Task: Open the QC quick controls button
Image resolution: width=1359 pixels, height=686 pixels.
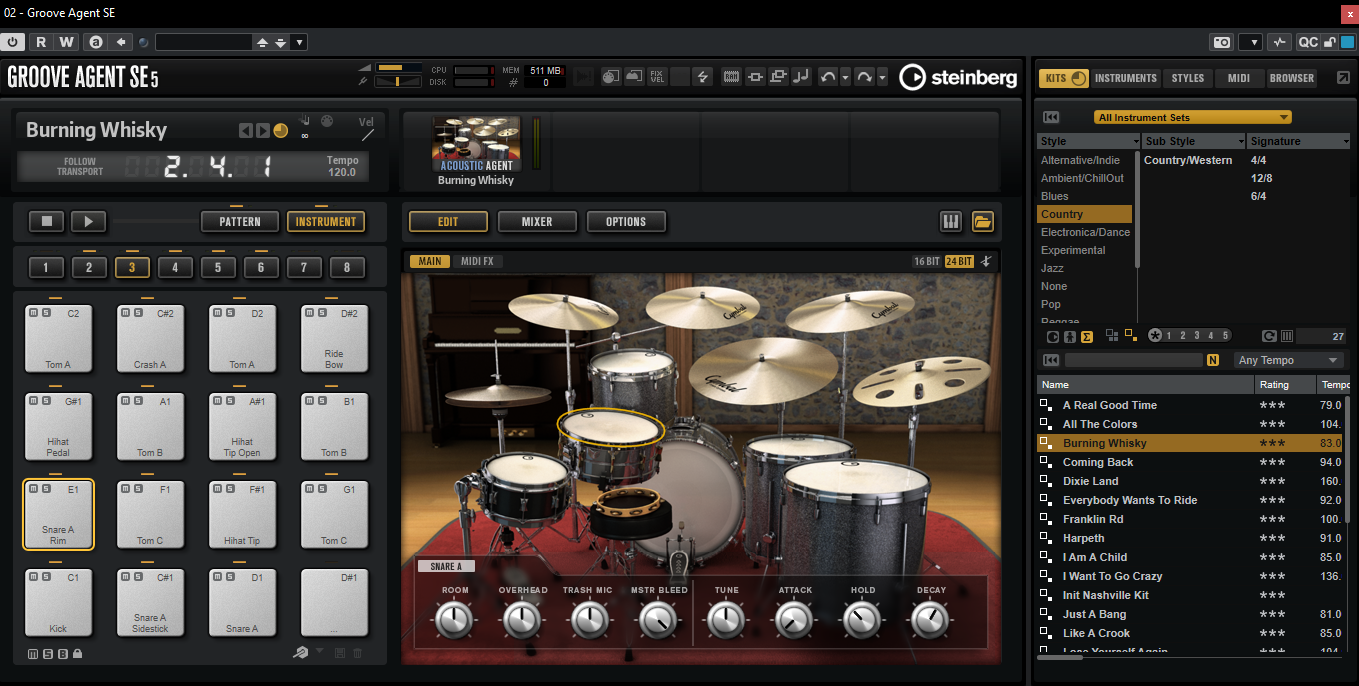Action: click(x=1308, y=42)
